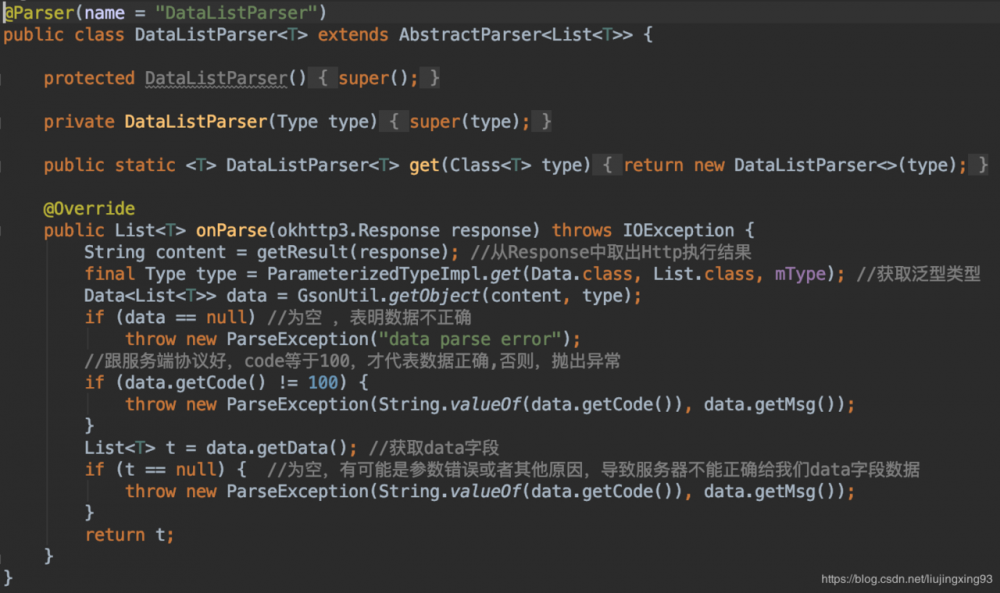
Task: Click the @Override annotation
Action: (x=89, y=208)
